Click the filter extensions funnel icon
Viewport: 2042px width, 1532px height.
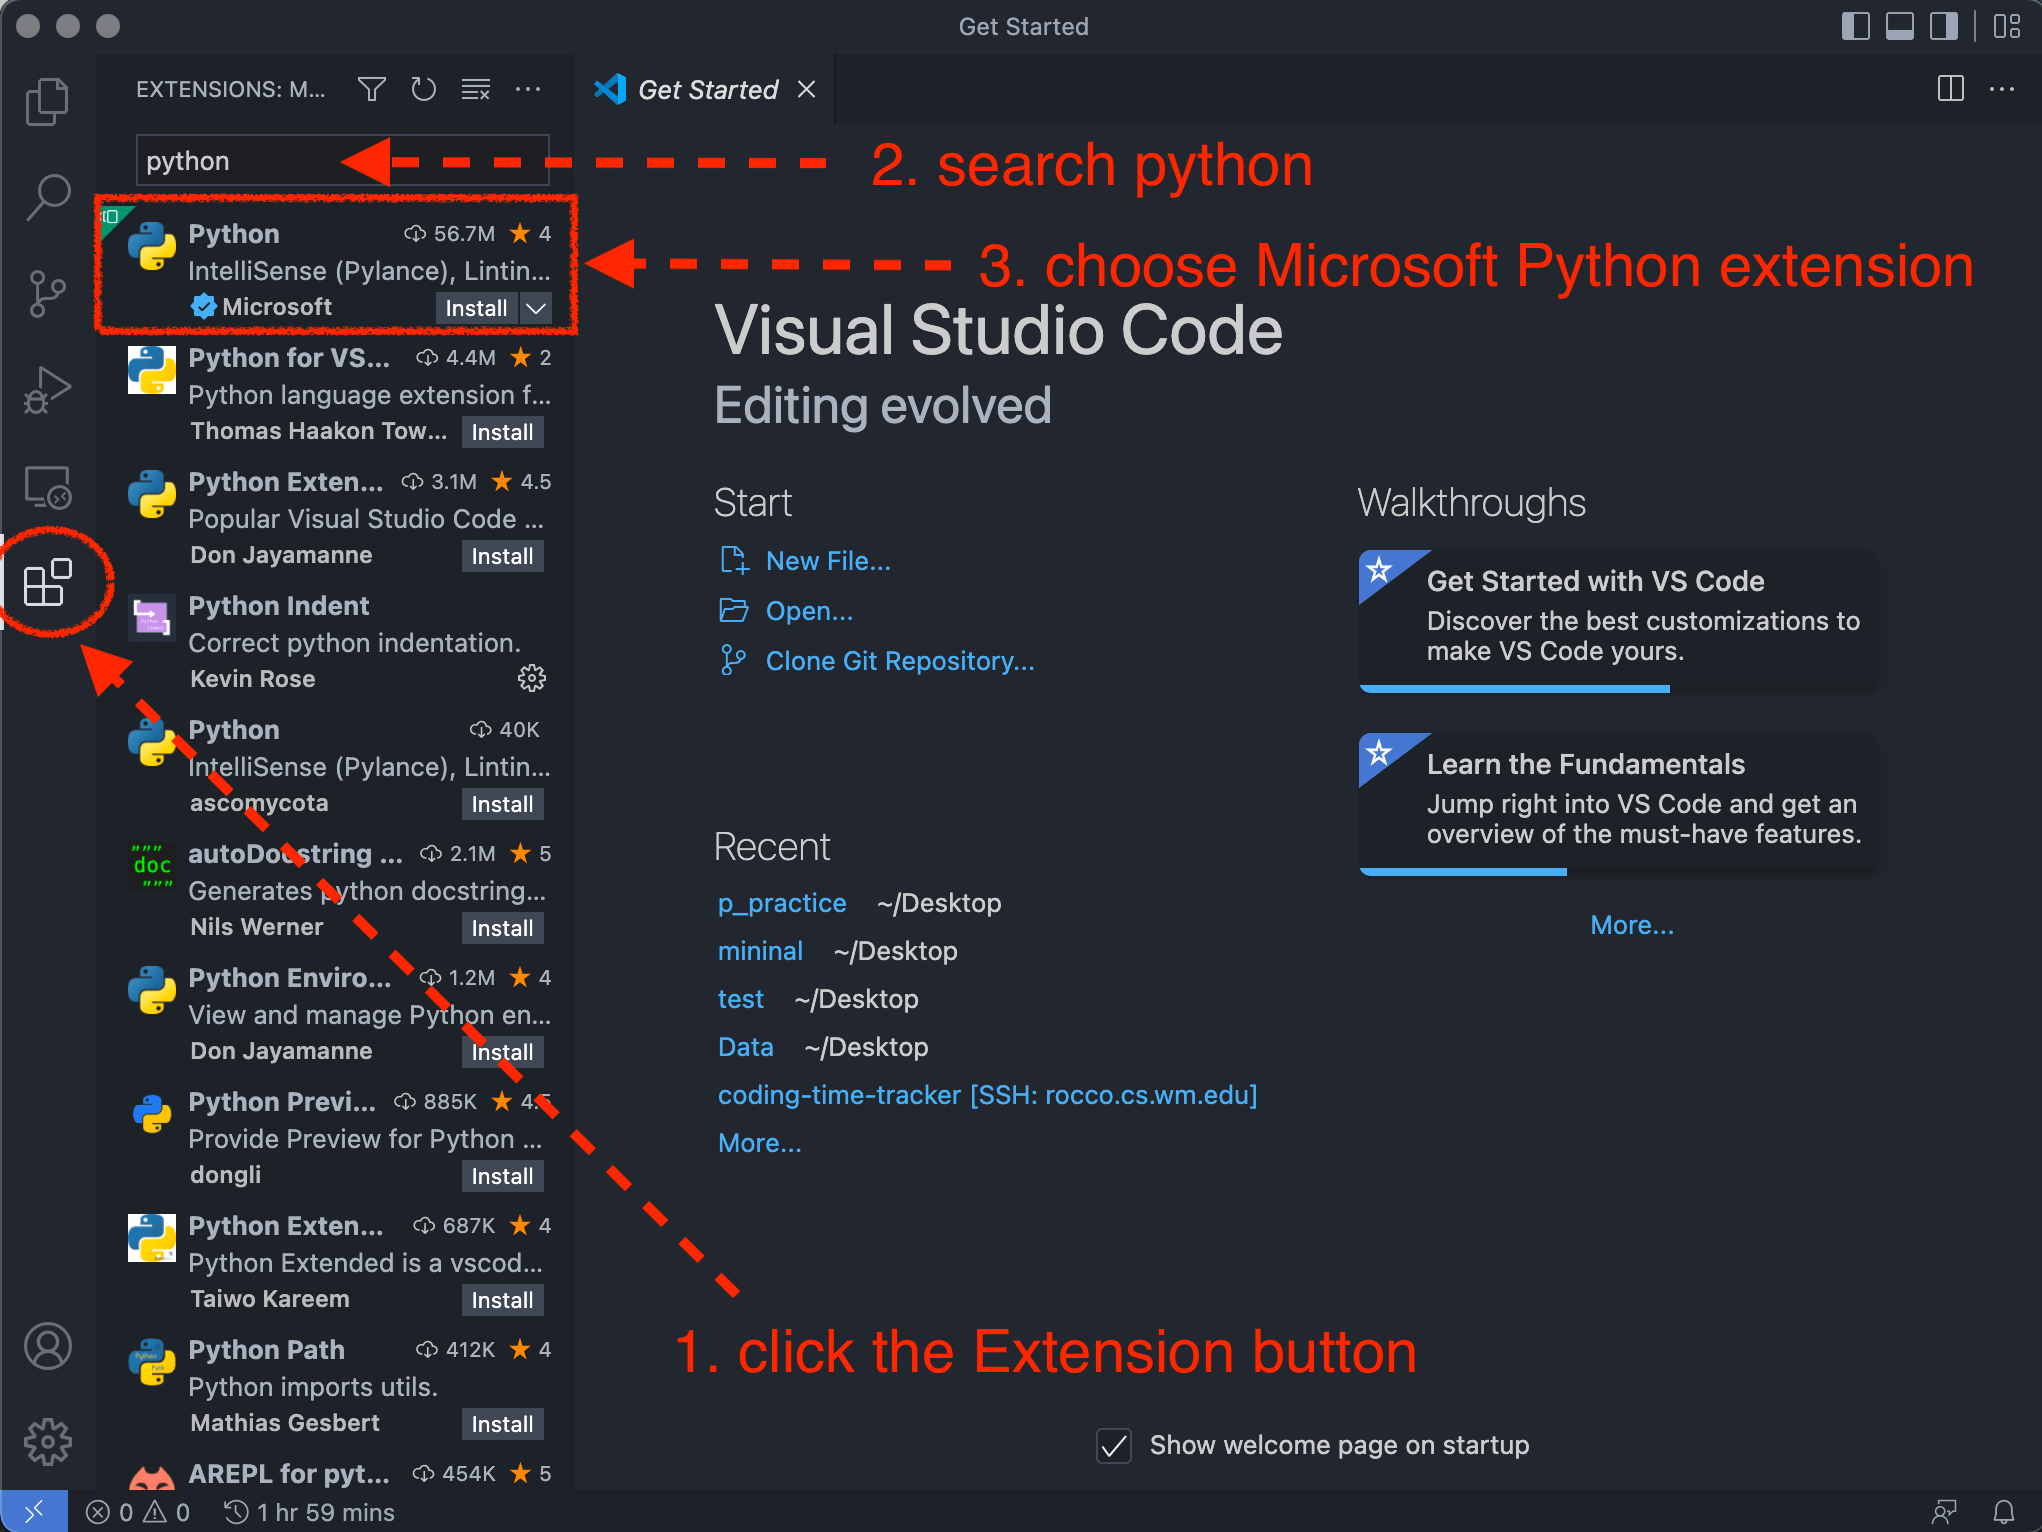click(x=371, y=90)
